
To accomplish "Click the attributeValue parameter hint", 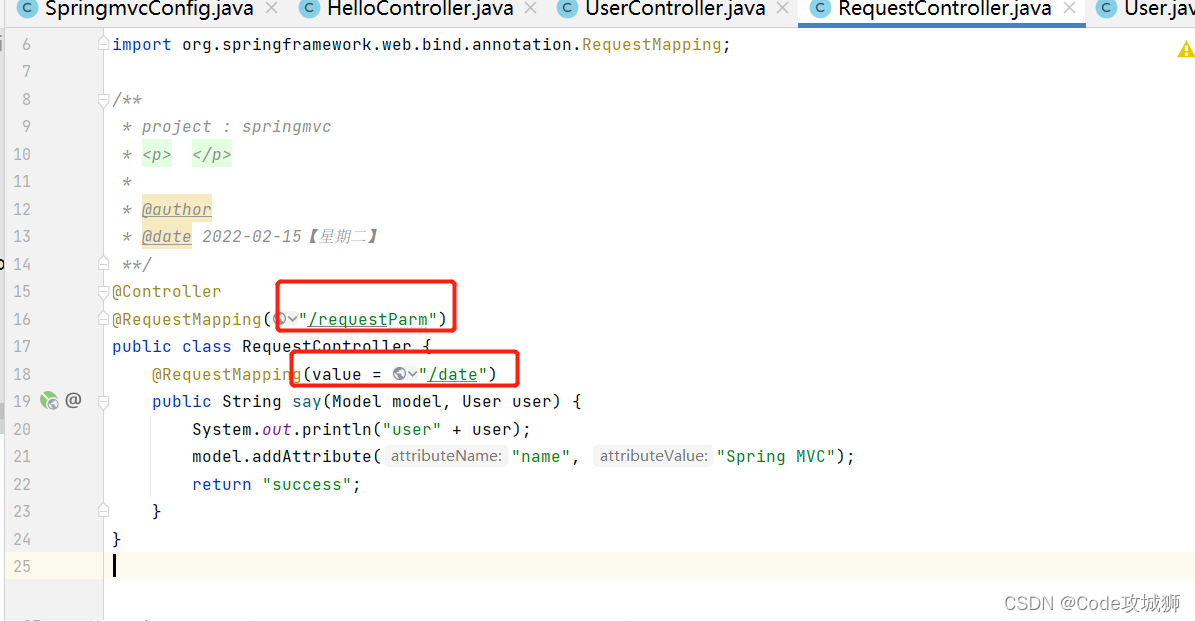I will [653, 456].
